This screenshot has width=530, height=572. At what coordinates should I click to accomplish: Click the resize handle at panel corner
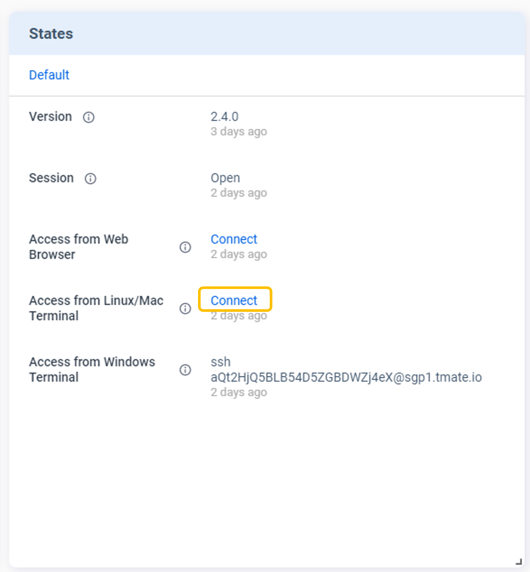point(519,562)
